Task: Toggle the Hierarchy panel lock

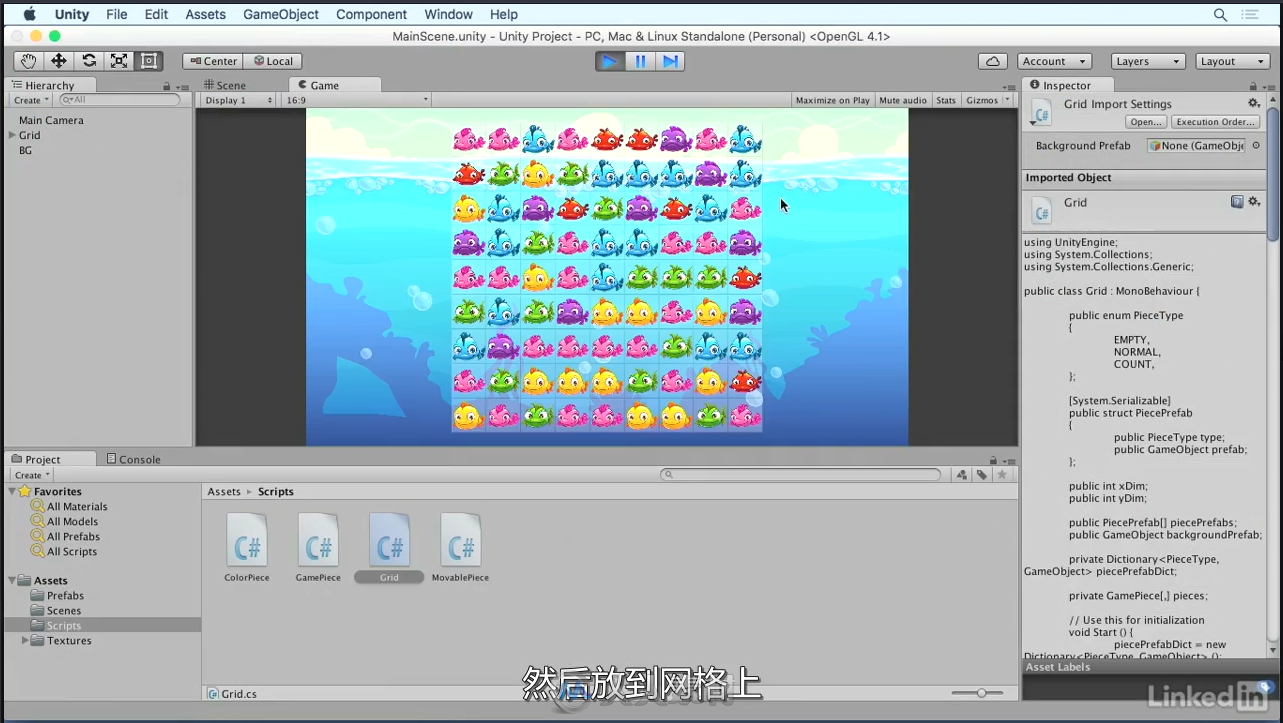Action: click(x=167, y=86)
